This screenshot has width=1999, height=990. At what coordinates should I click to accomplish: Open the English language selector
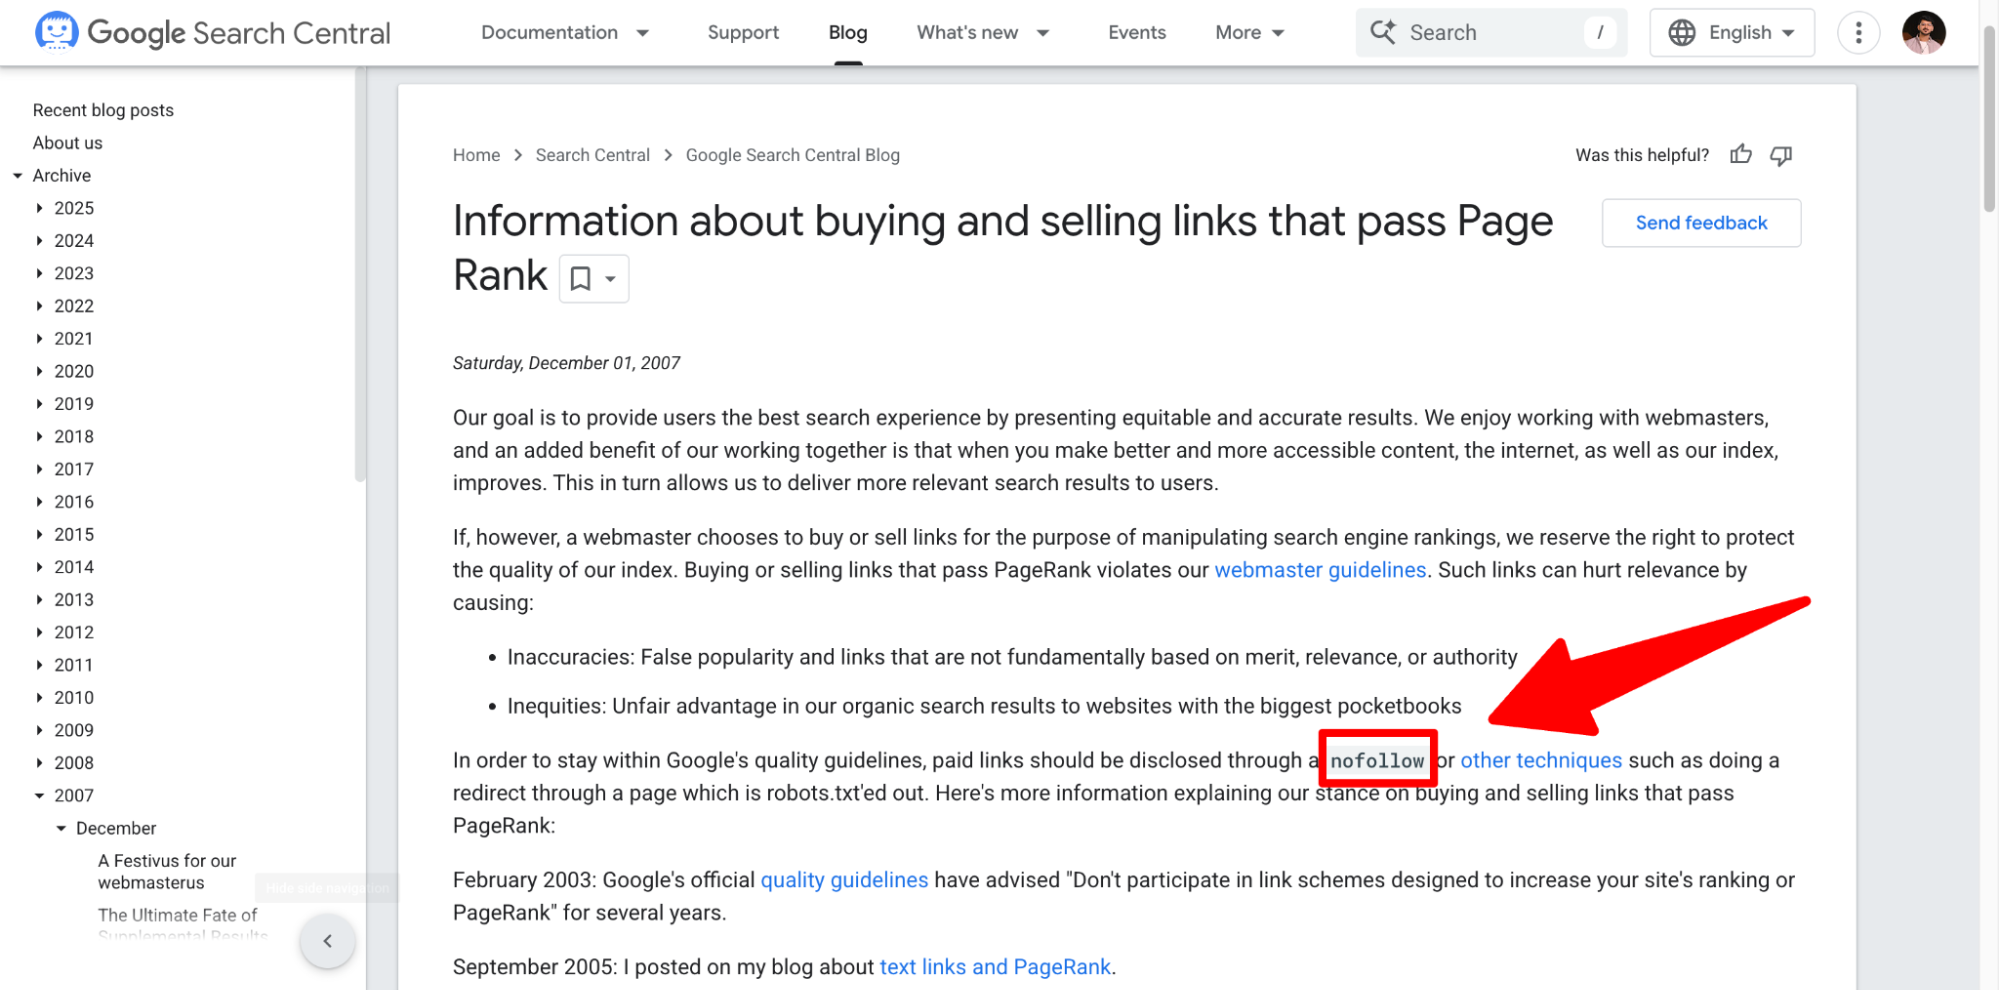1732,33
